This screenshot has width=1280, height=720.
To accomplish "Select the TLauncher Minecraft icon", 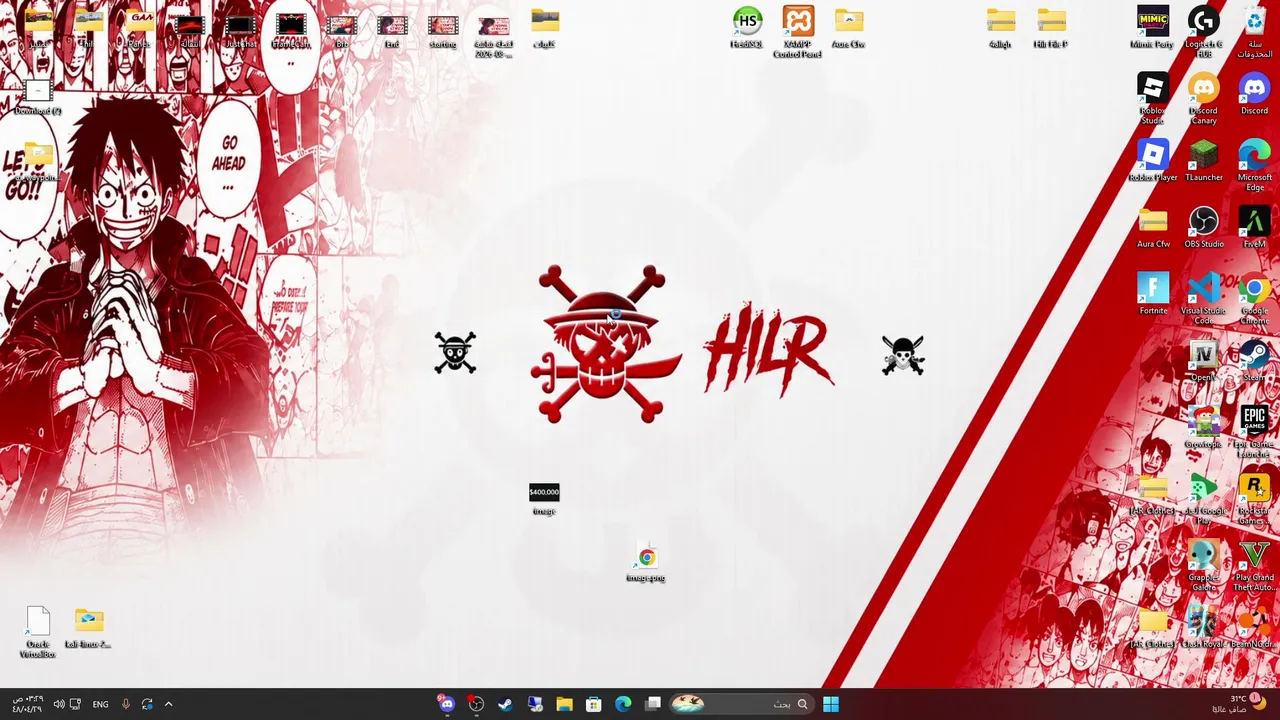I will (1203, 160).
